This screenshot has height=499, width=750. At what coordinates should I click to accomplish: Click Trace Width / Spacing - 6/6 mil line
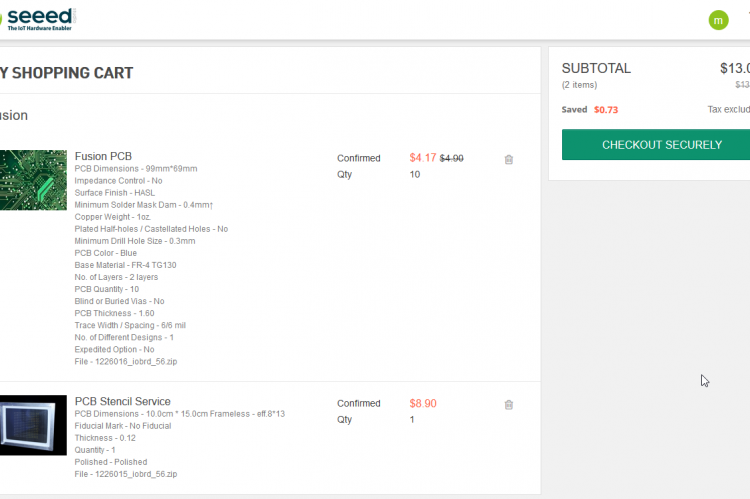pos(130,325)
